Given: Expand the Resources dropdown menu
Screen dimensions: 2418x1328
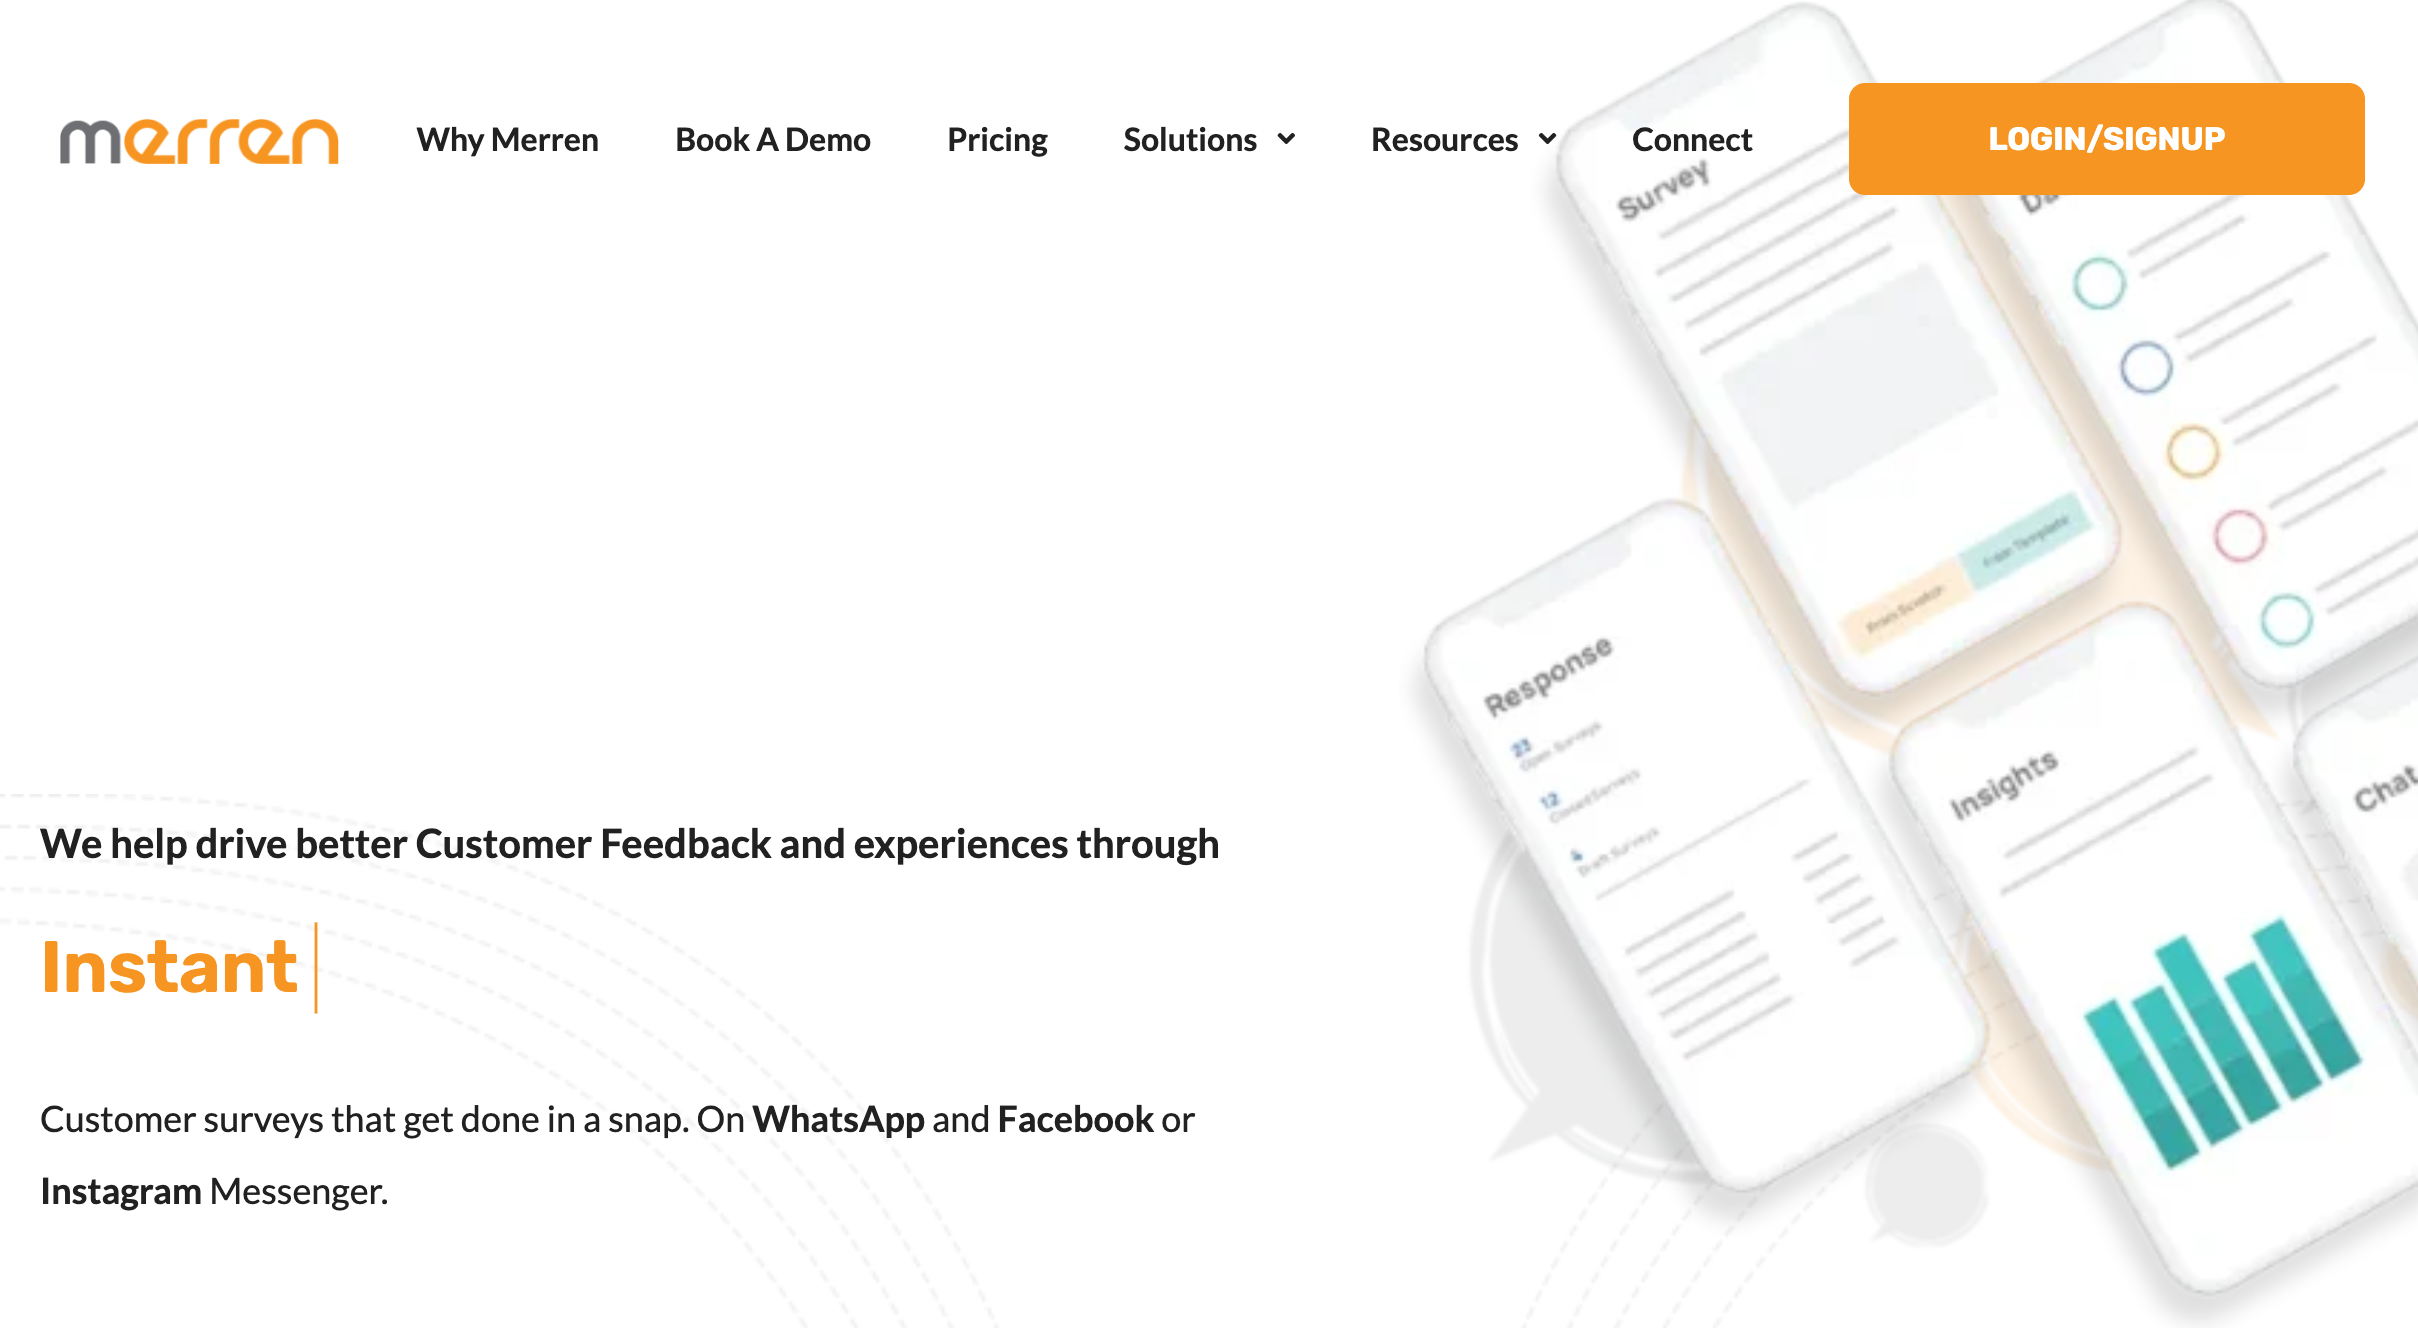Looking at the screenshot, I should coord(1462,139).
